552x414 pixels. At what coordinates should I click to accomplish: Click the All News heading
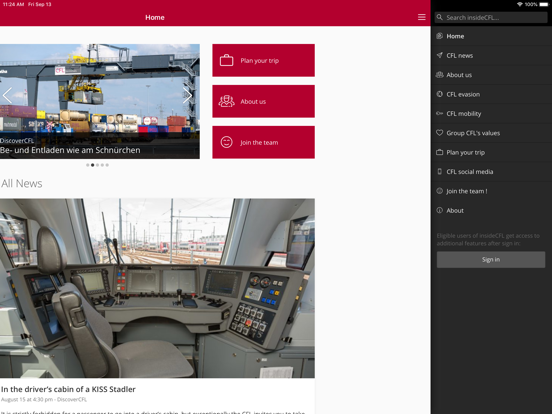(21, 183)
